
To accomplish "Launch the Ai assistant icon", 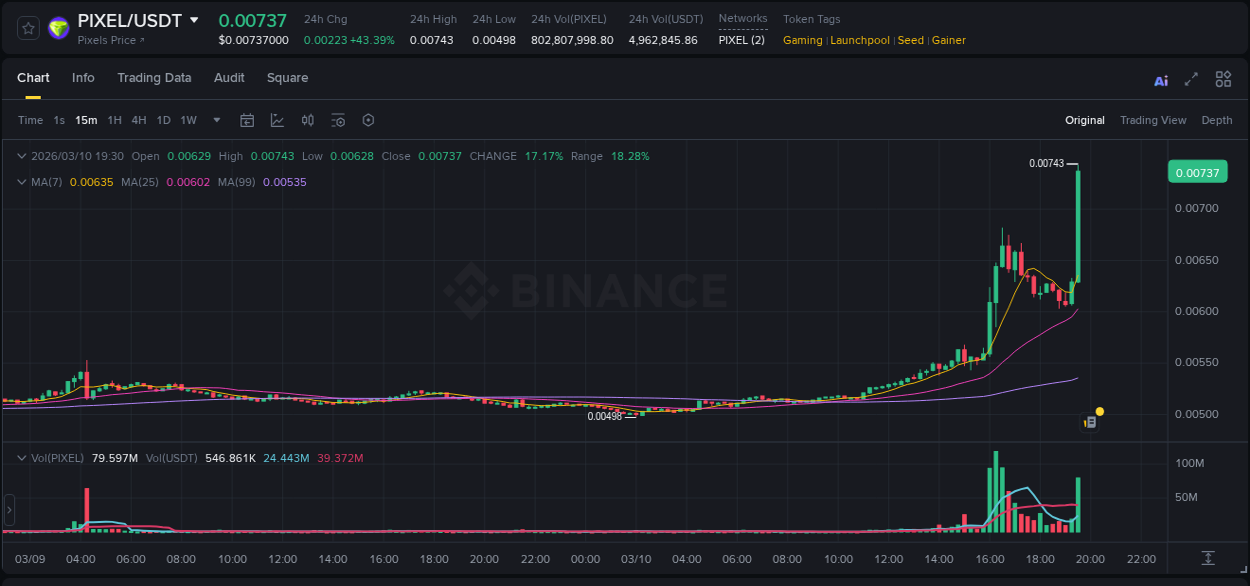I will point(1161,79).
